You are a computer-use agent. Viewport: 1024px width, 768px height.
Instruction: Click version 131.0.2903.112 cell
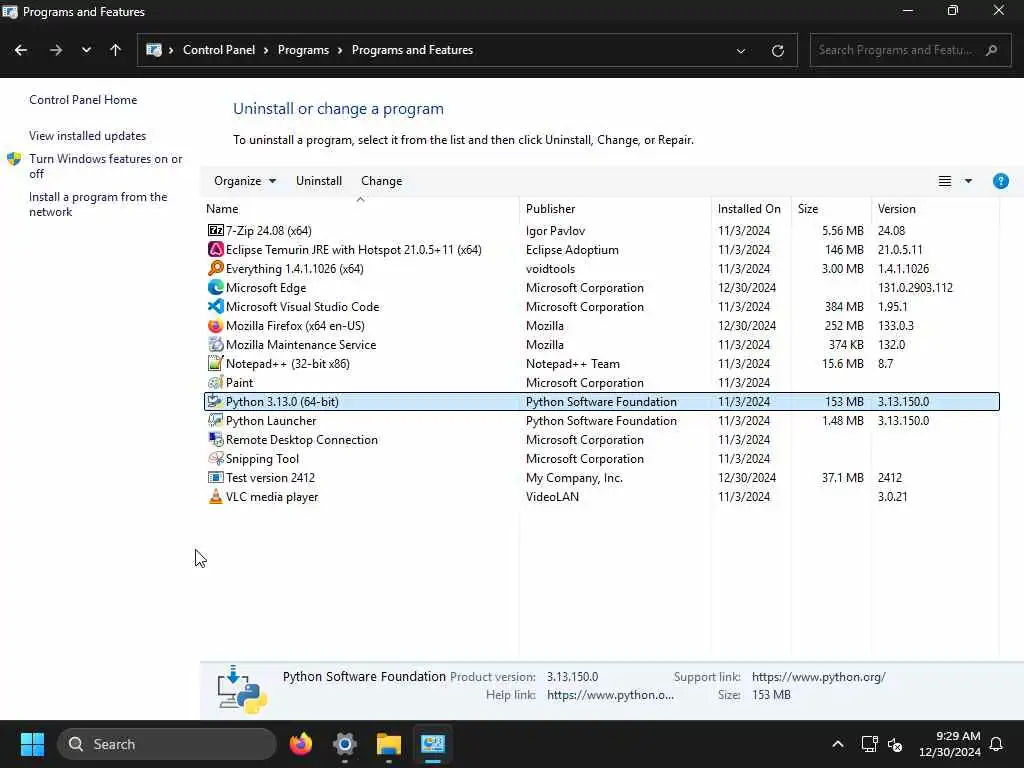pos(915,287)
